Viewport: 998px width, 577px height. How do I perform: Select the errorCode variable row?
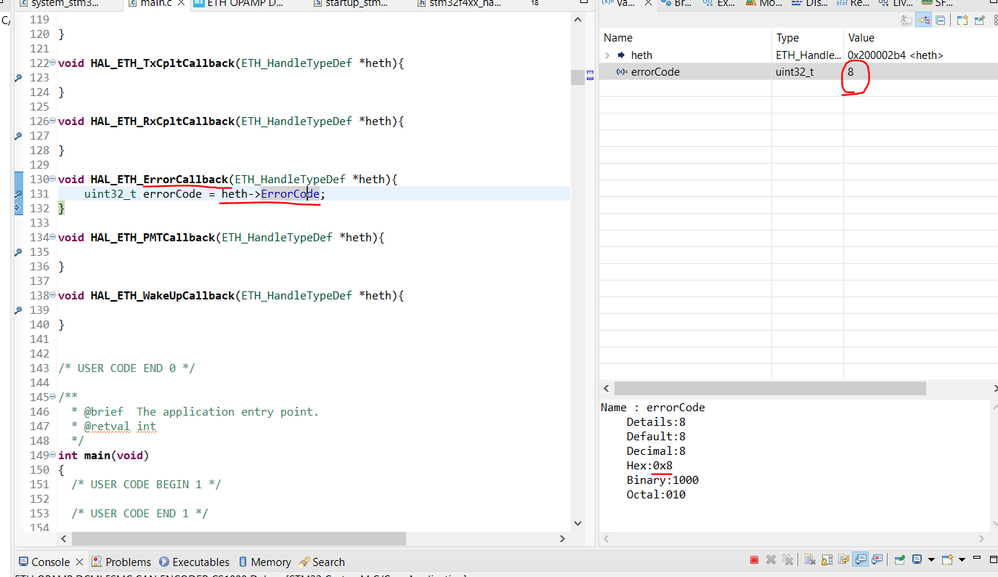point(798,72)
